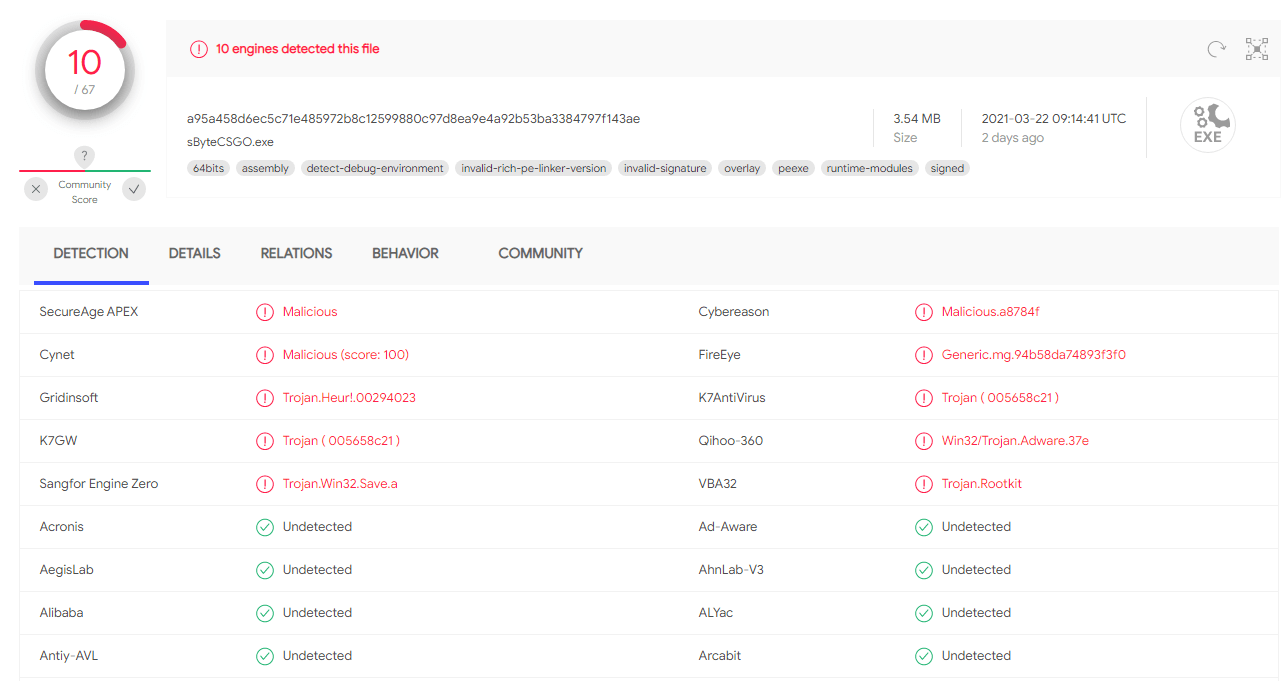Click the reanalyze refresh icon
This screenshot has height=681, width=1281.
[x=1216, y=49]
